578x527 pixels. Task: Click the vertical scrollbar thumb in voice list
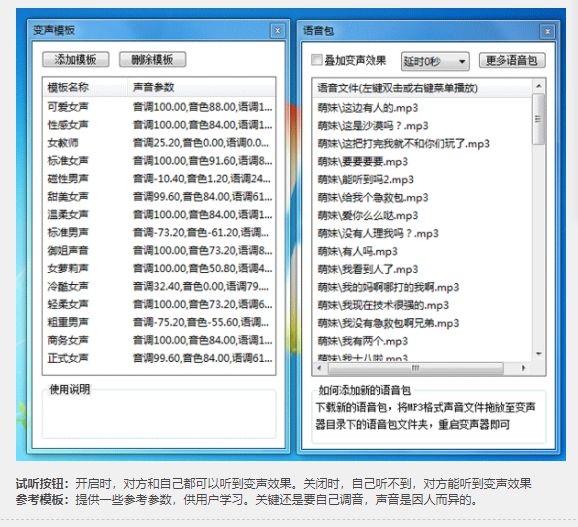click(x=539, y=119)
